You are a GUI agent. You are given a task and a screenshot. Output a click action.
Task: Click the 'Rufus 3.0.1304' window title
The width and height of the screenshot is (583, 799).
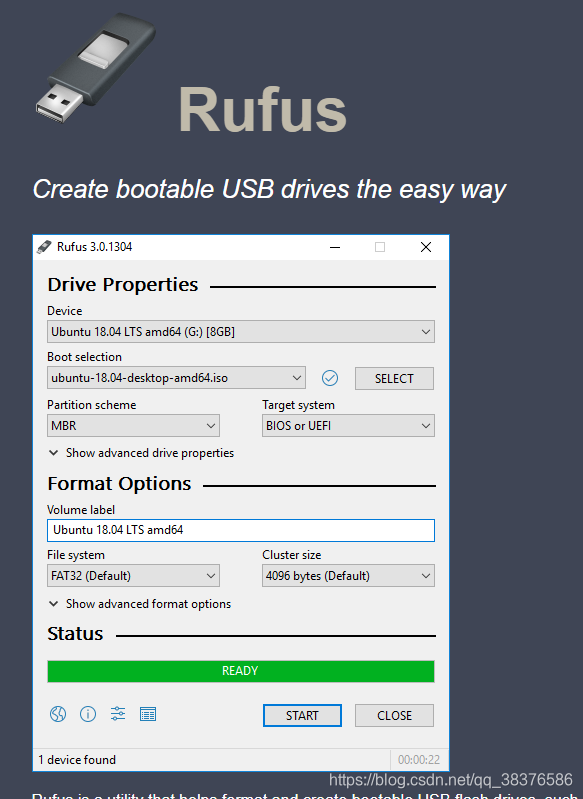(x=94, y=247)
